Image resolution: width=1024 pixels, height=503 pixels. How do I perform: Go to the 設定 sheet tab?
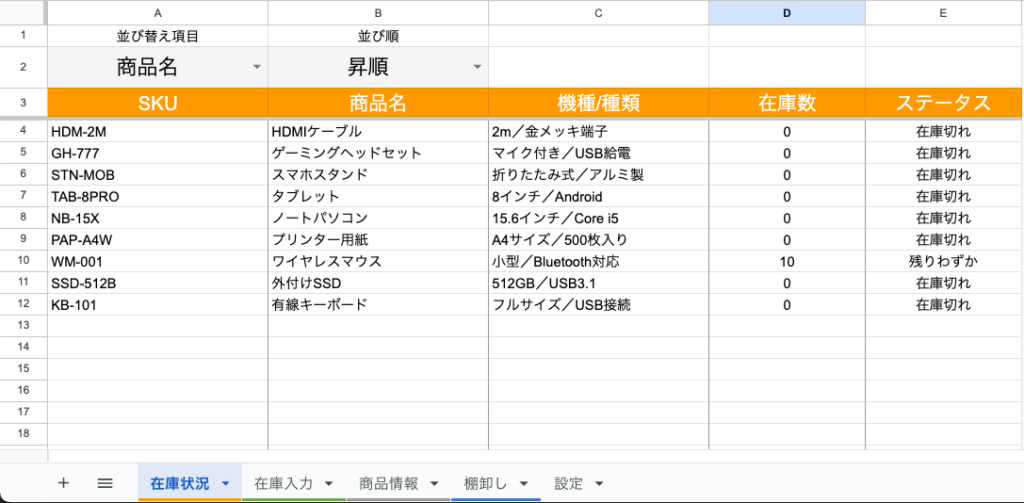pyautogui.click(x=568, y=483)
